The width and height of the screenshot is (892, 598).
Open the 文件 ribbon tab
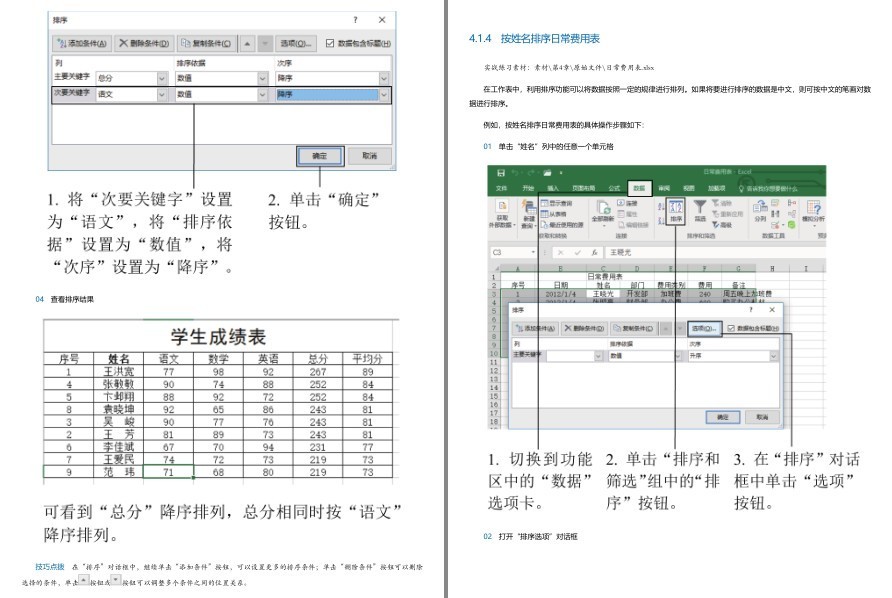point(501,188)
